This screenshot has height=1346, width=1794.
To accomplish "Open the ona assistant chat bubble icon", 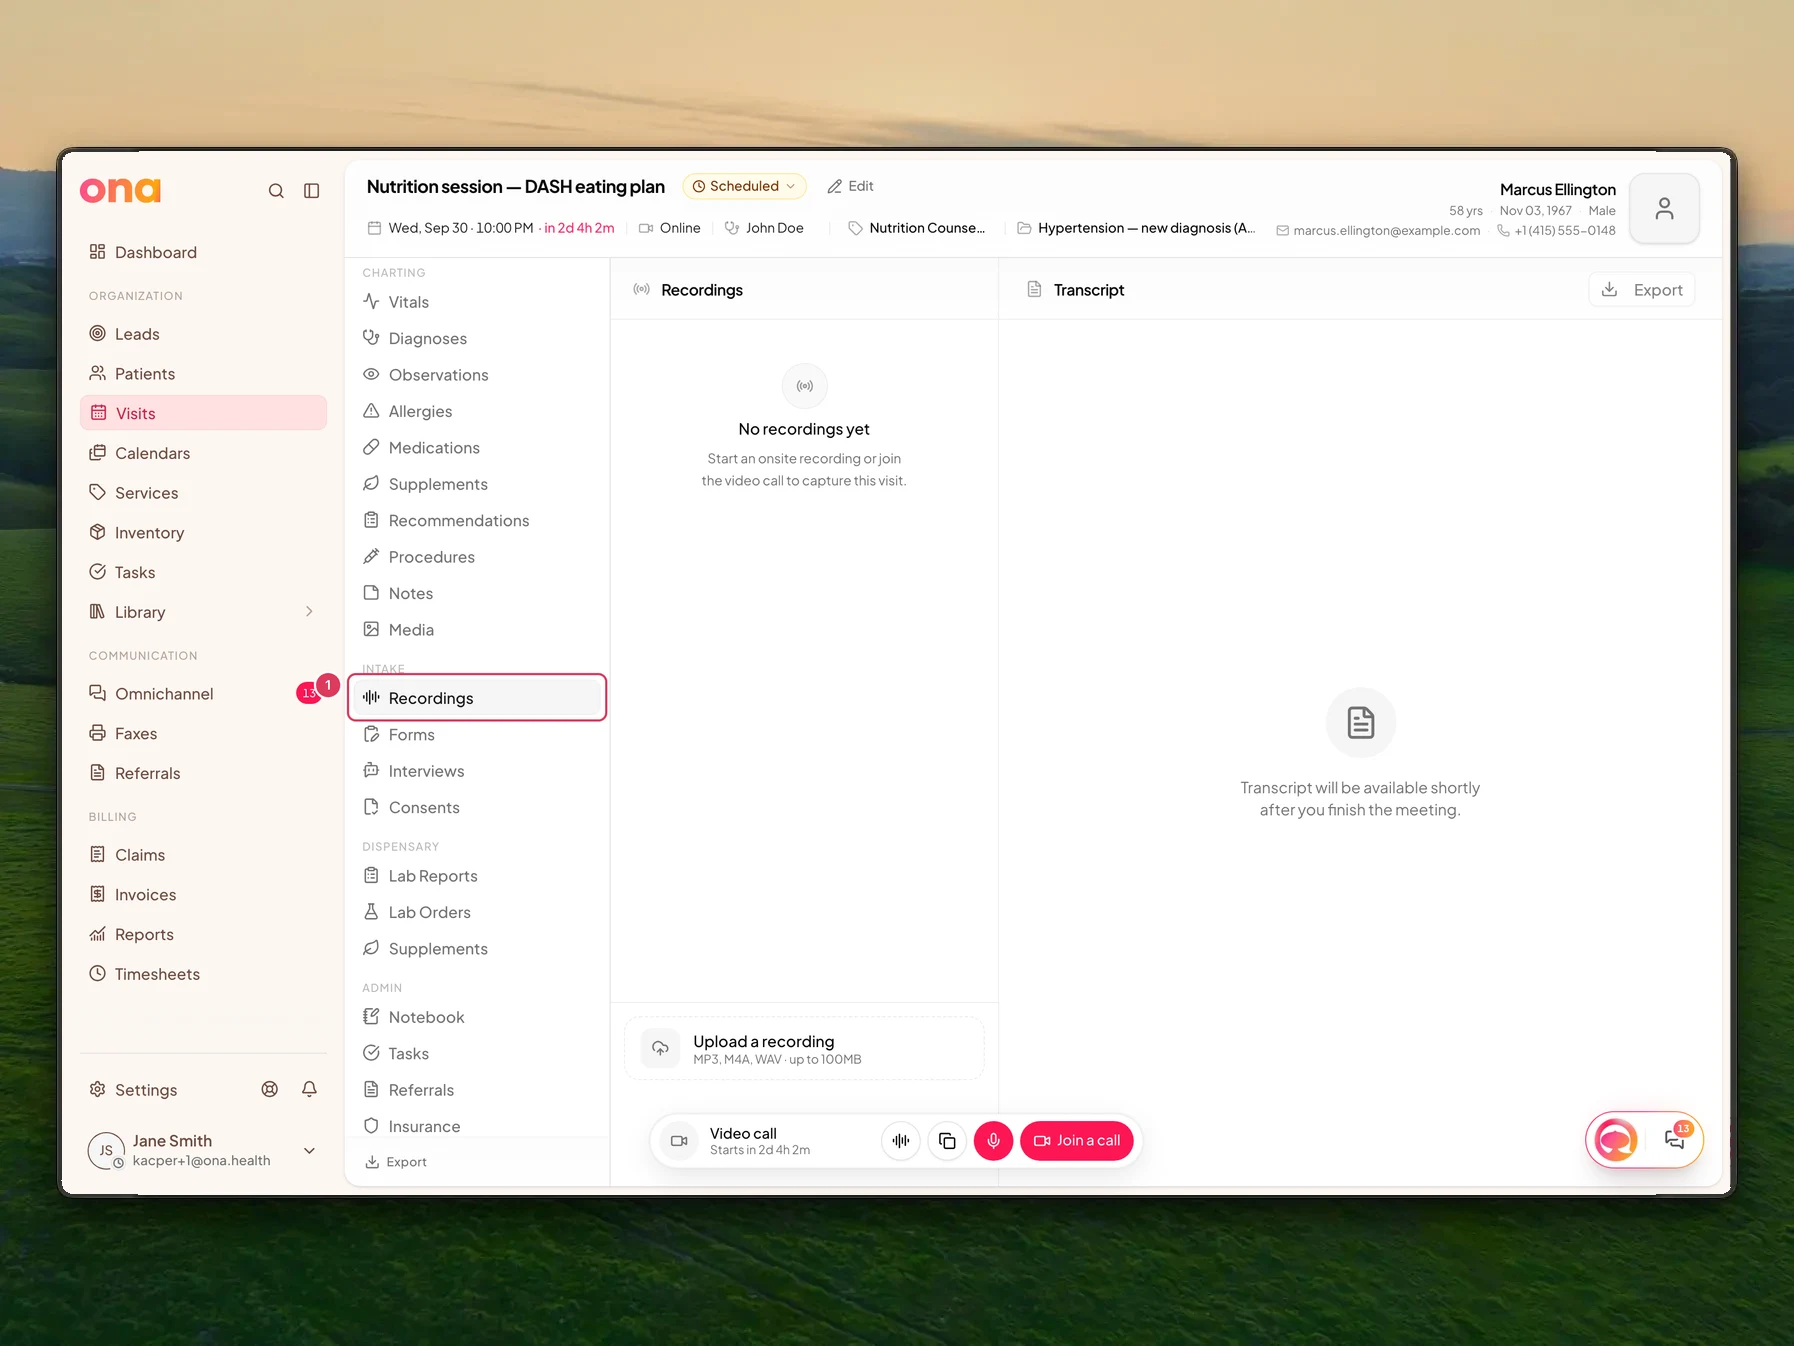I will 1616,1140.
